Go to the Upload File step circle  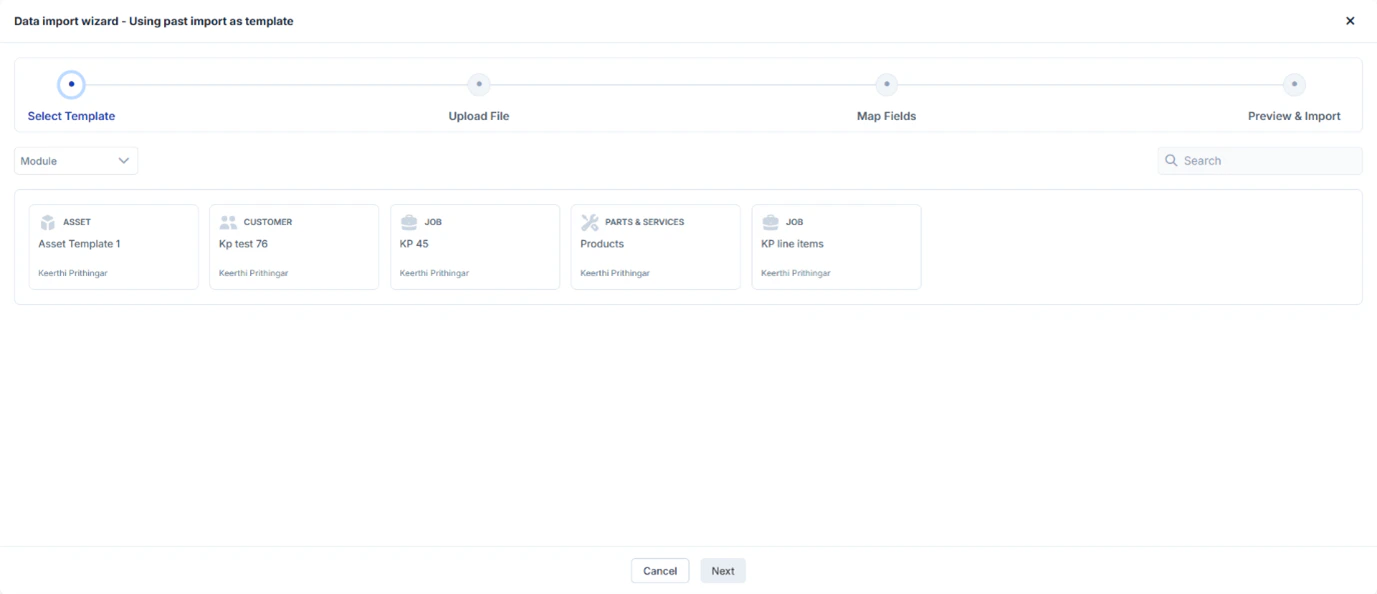(479, 85)
